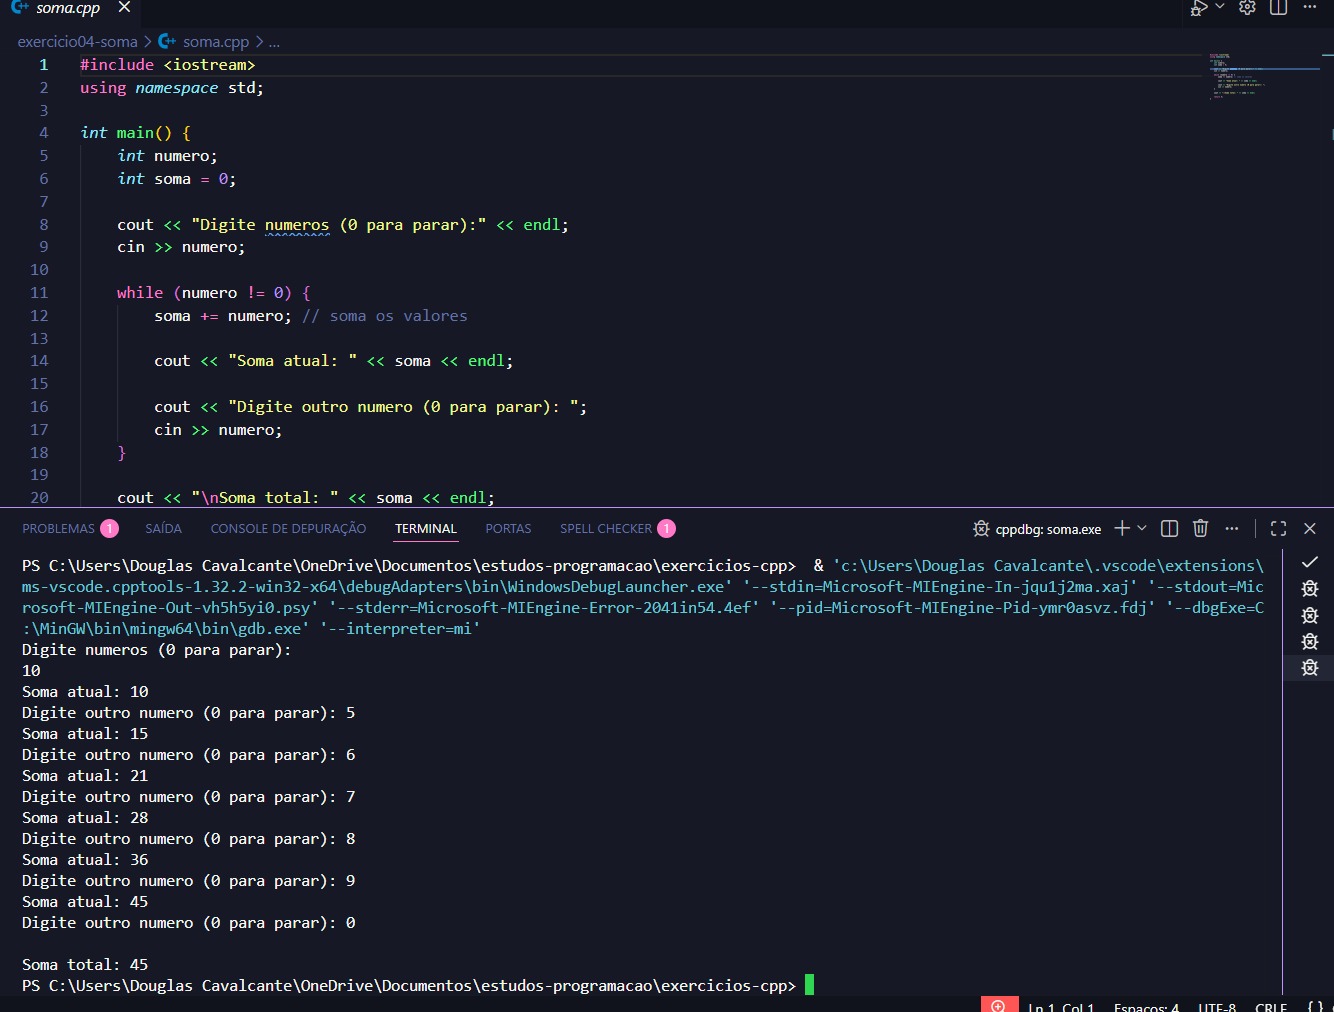Change the UTF-8 file encoding
The image size is (1334, 1012).
click(1217, 1006)
